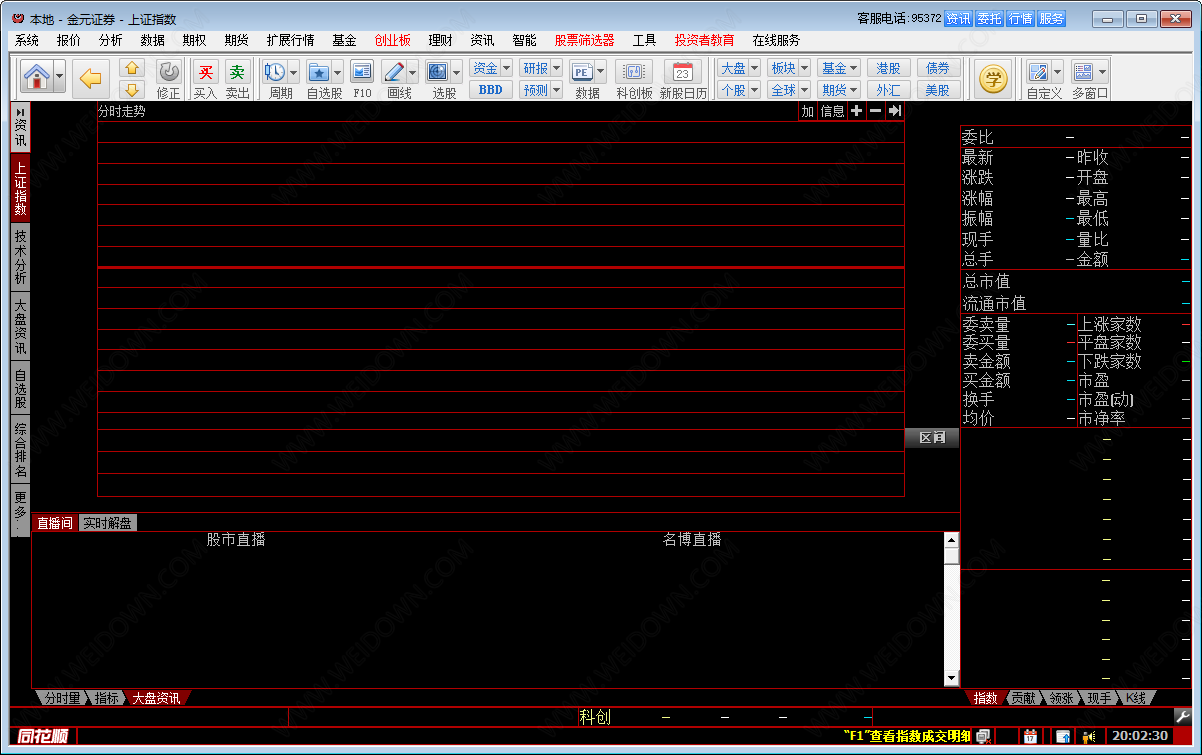Click the 修正 correction icon
Screen dimensions: 1202x755
coord(168,72)
